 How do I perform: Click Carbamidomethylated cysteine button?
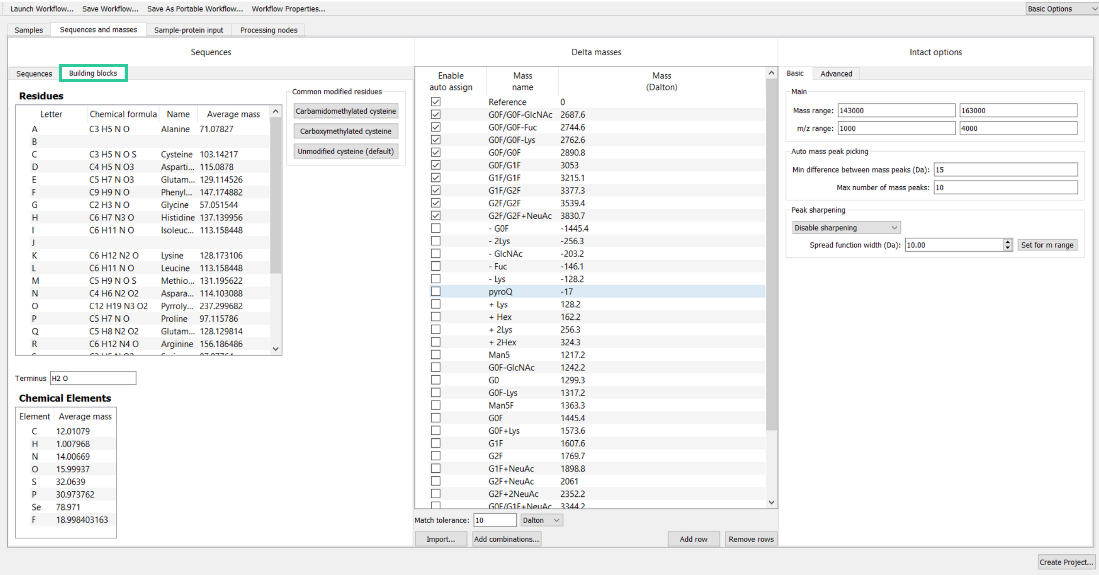[346, 111]
